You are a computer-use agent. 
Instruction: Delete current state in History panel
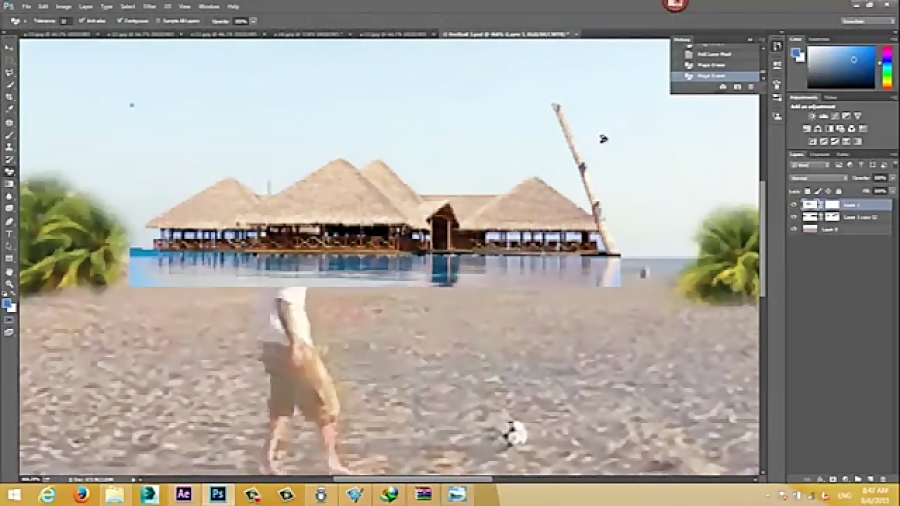(x=752, y=87)
